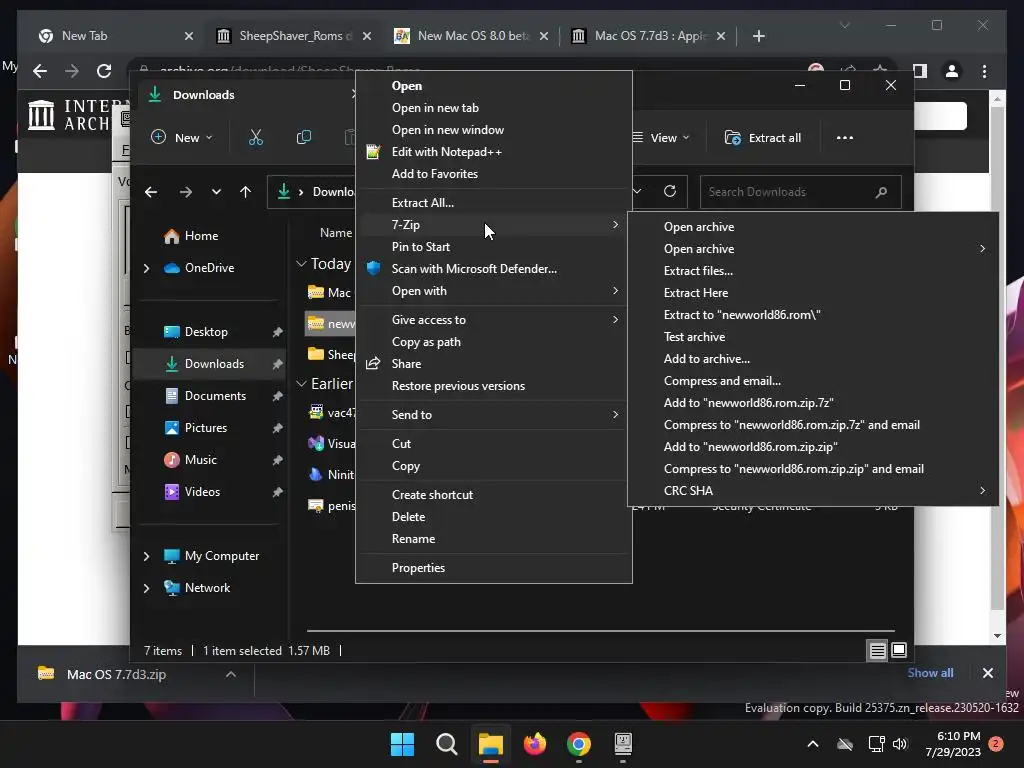
Task: Choose Open in new tab
Action: pos(494,108)
